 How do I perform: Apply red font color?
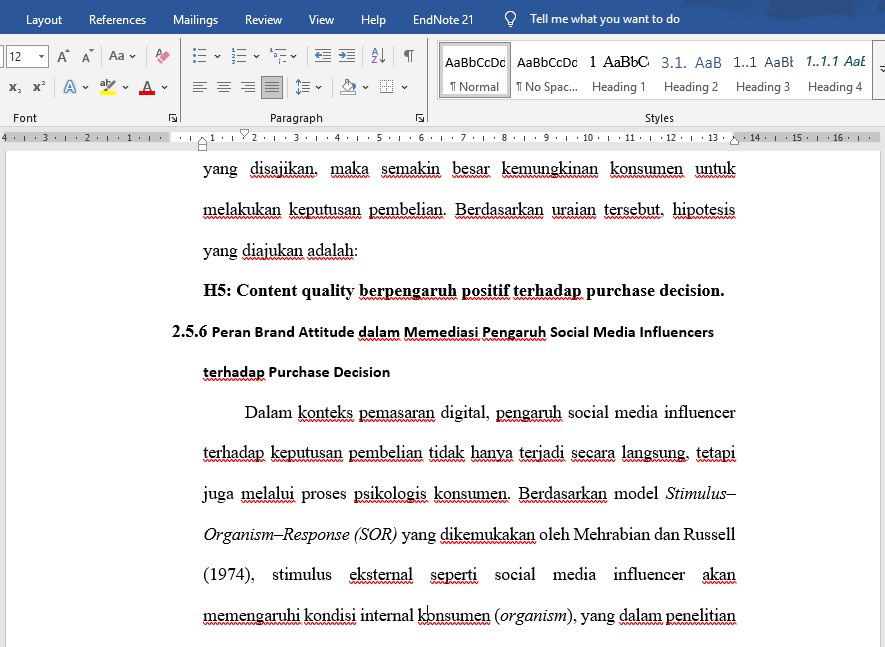147,87
